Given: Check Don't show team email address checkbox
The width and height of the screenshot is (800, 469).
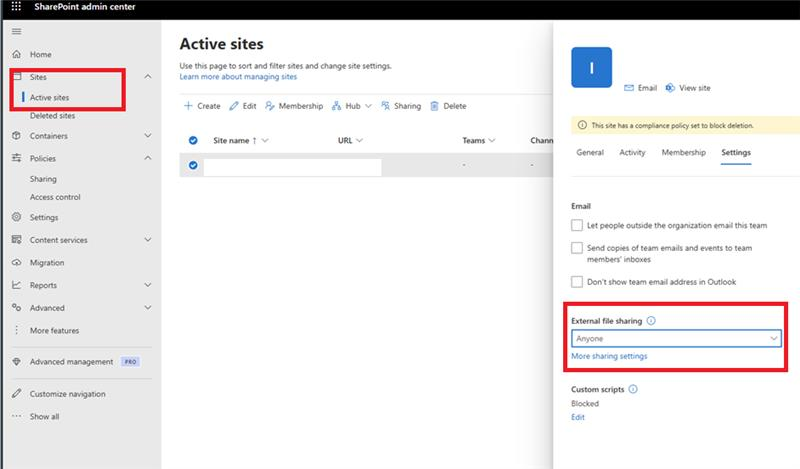Looking at the screenshot, I should coord(577,282).
